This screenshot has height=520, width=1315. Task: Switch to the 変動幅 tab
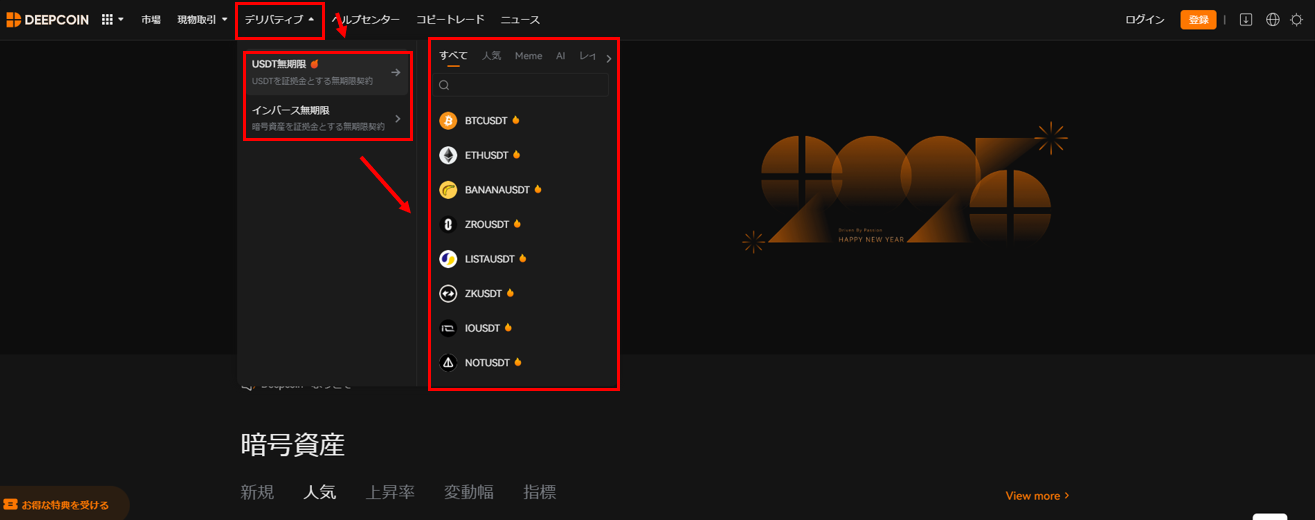pos(470,492)
